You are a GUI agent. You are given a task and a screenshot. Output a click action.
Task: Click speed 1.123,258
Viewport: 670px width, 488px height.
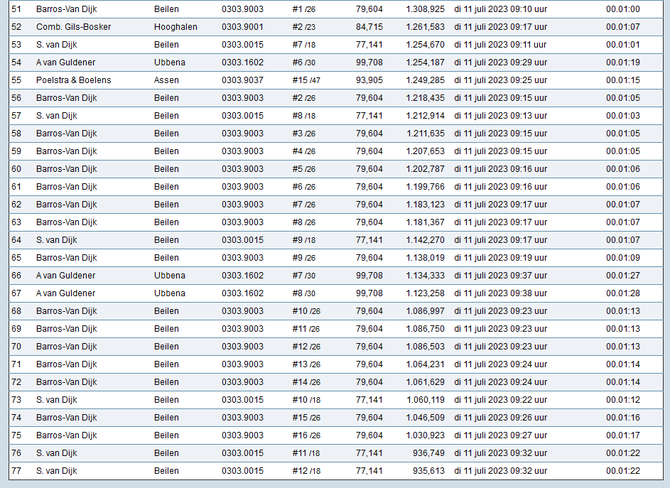click(425, 293)
